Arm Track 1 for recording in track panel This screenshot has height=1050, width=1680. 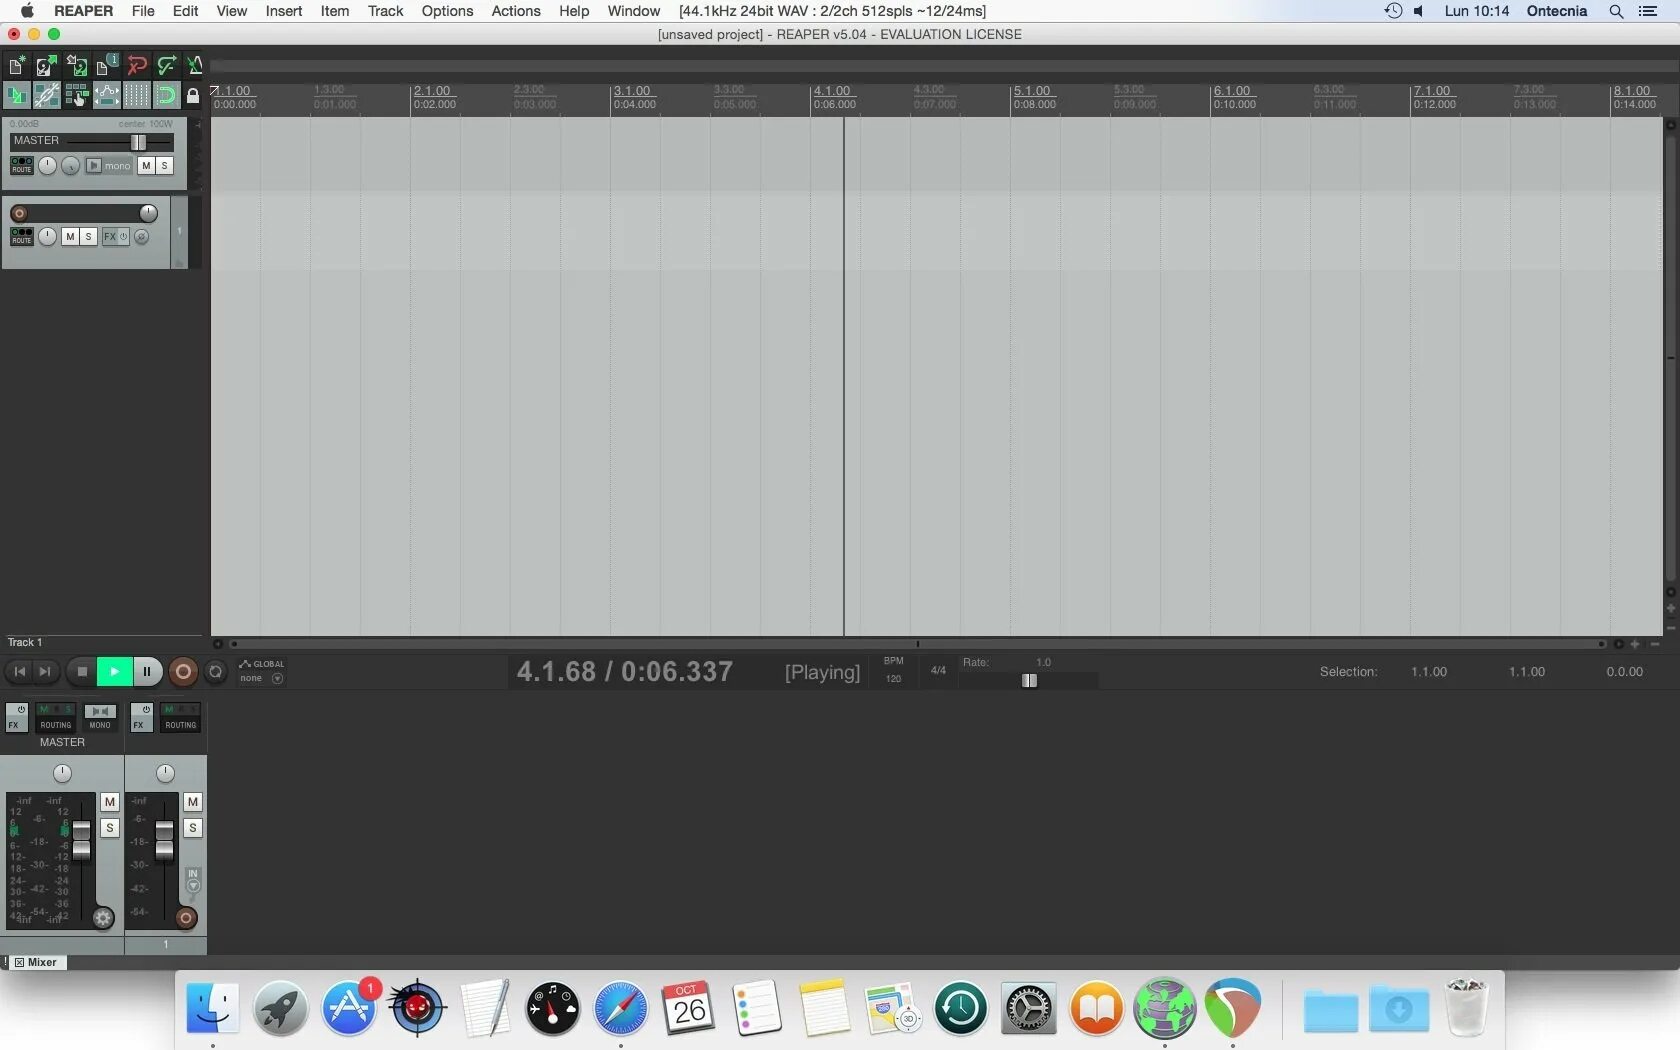19,213
